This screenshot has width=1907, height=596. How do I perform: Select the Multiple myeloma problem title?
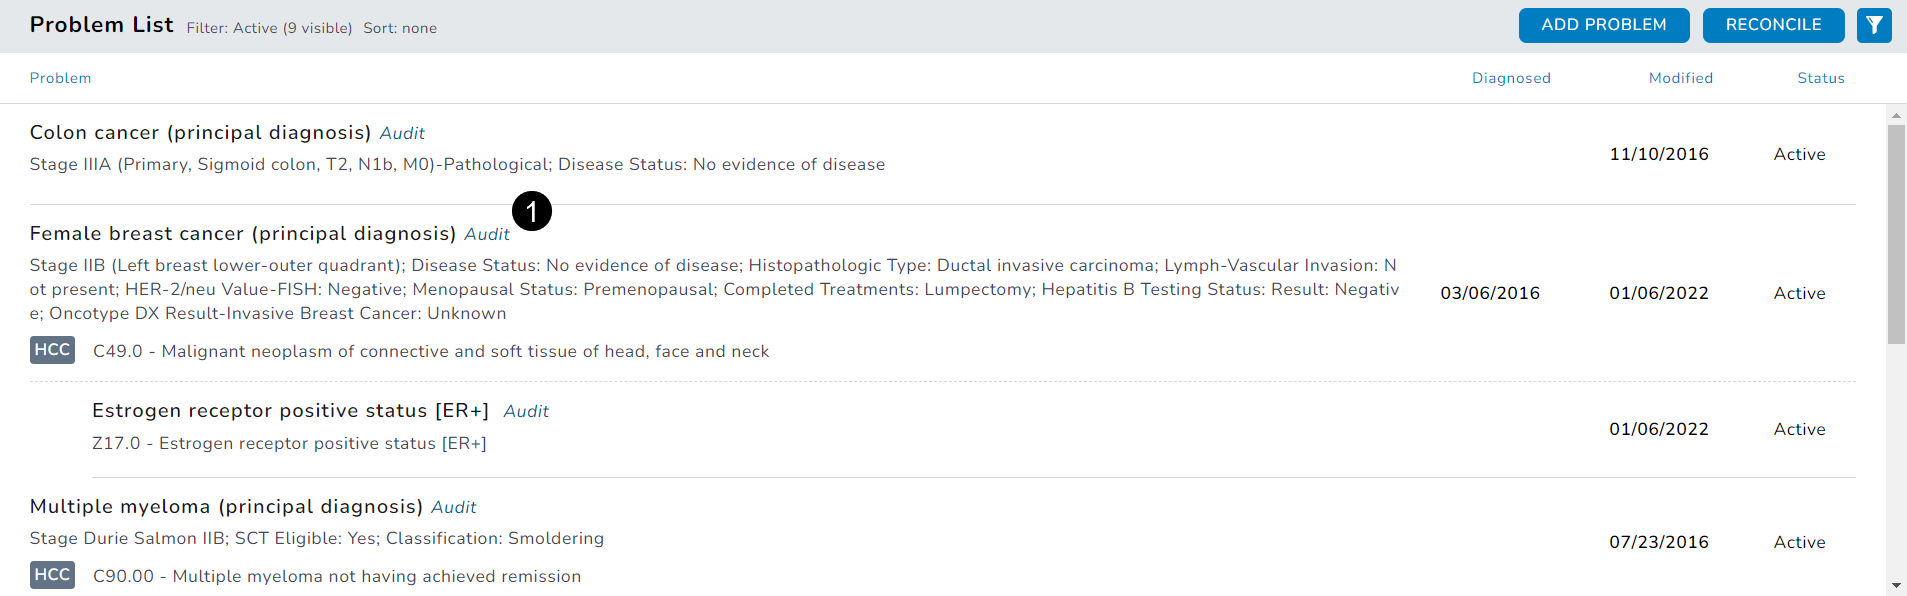point(226,507)
